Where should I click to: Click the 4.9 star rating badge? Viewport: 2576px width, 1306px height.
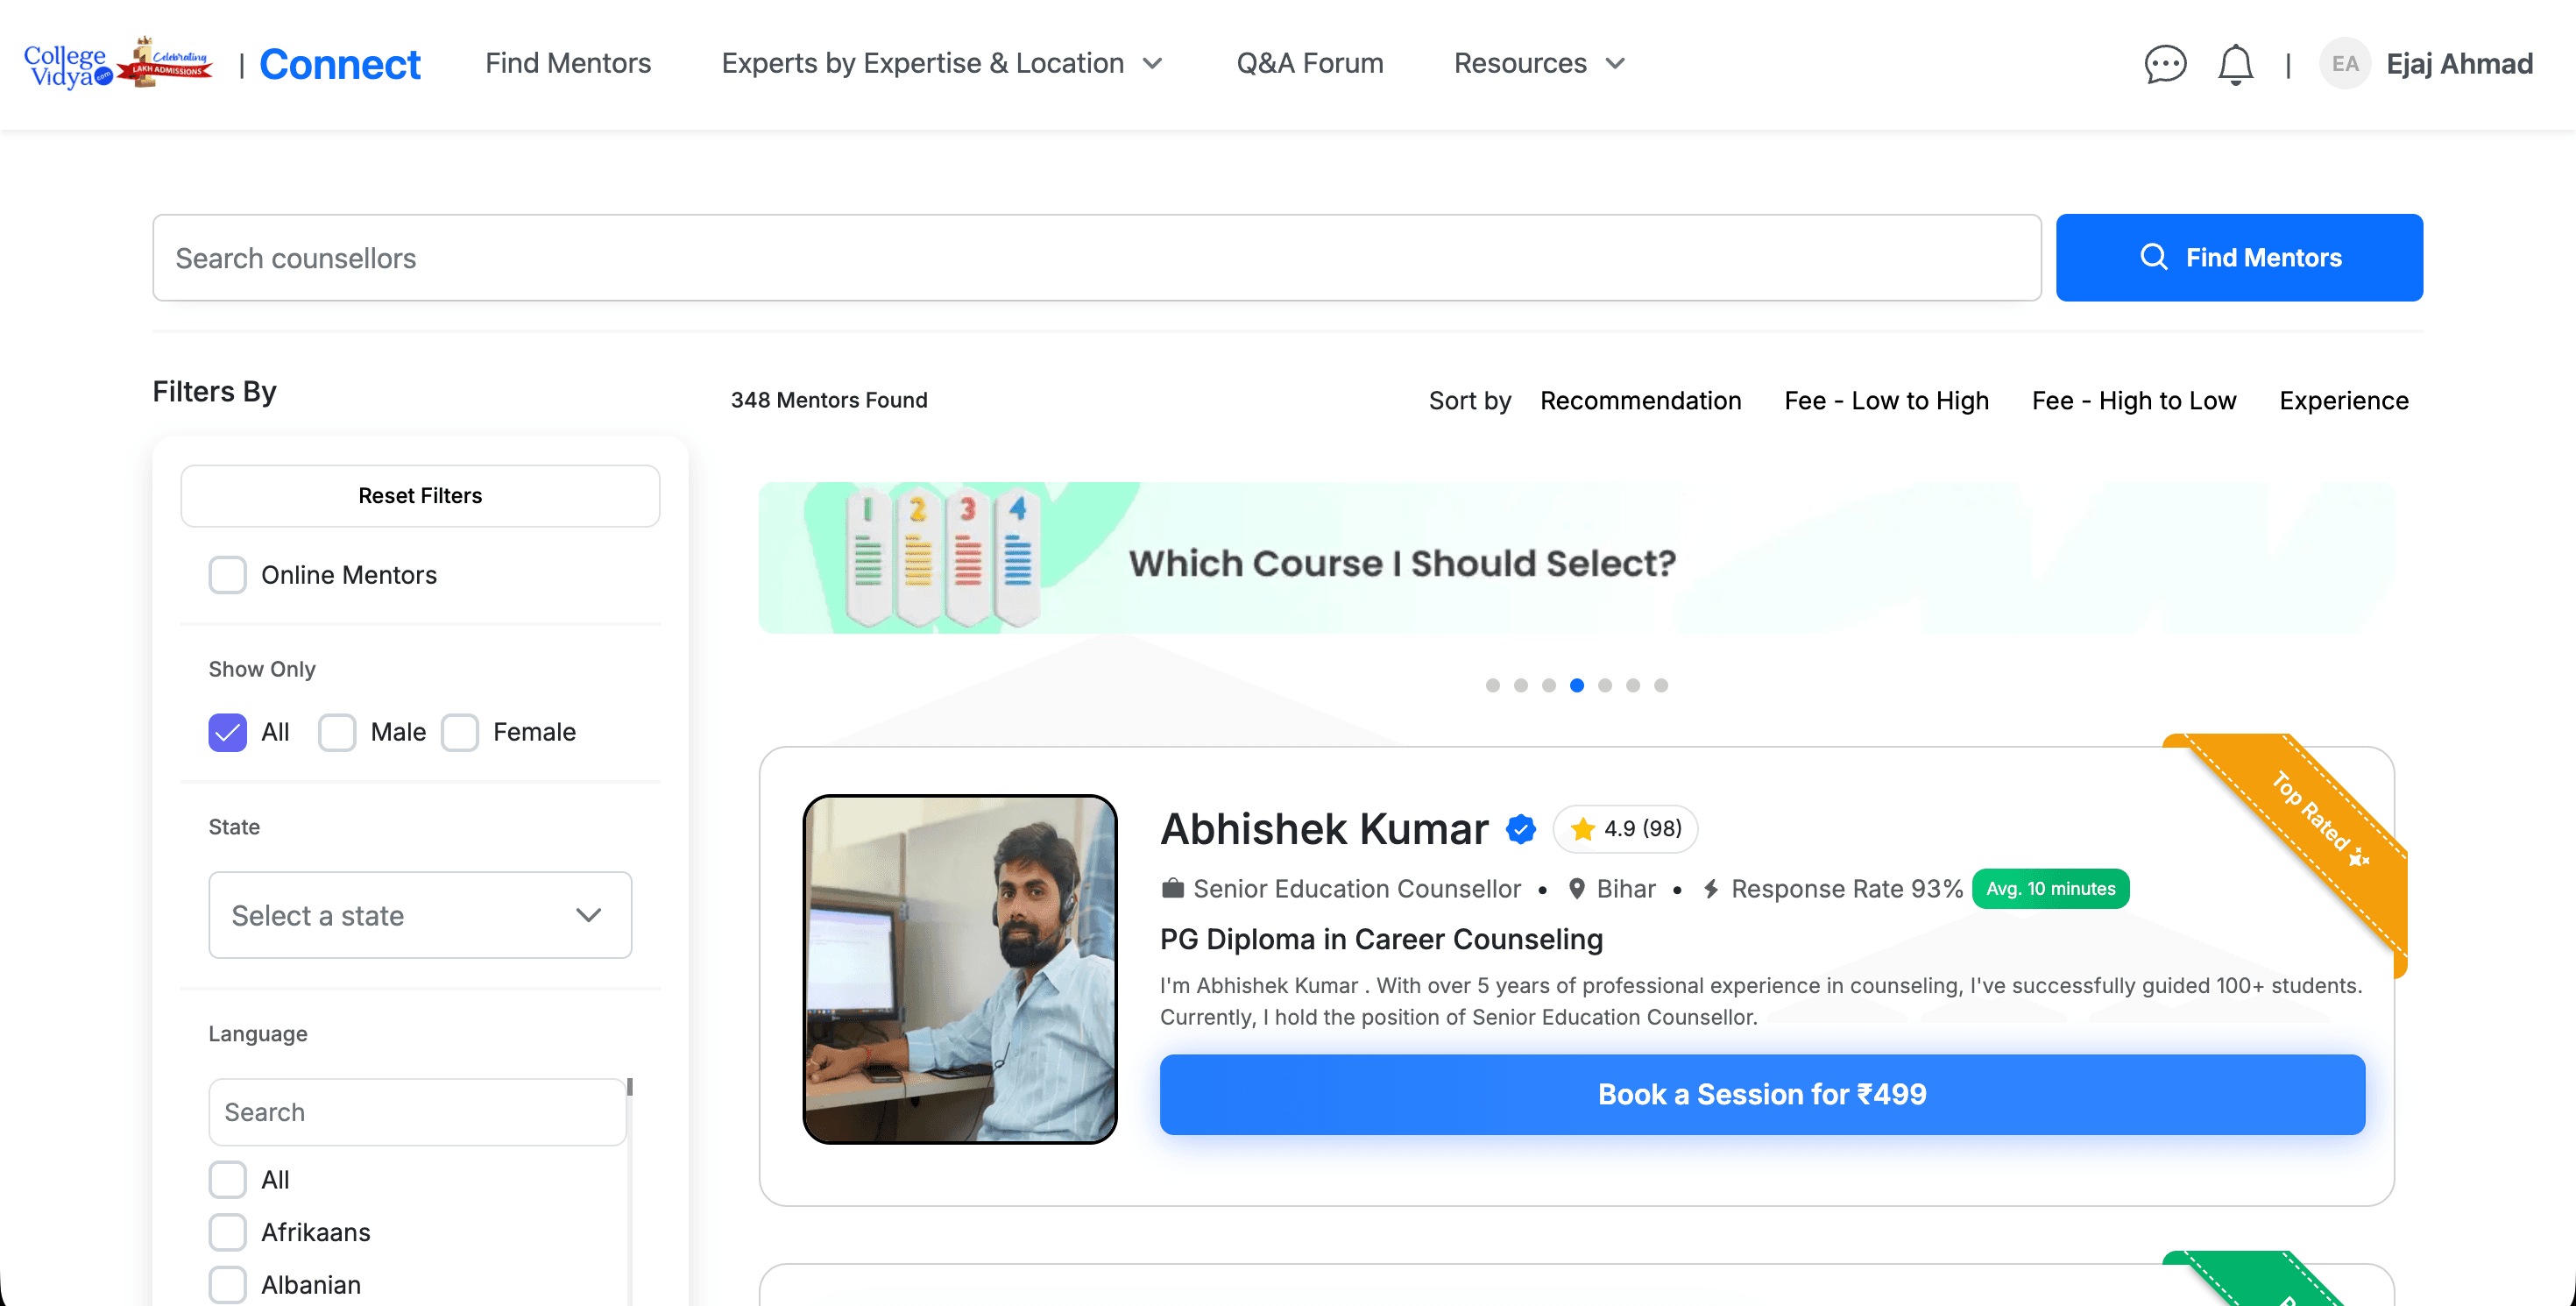pos(1625,829)
